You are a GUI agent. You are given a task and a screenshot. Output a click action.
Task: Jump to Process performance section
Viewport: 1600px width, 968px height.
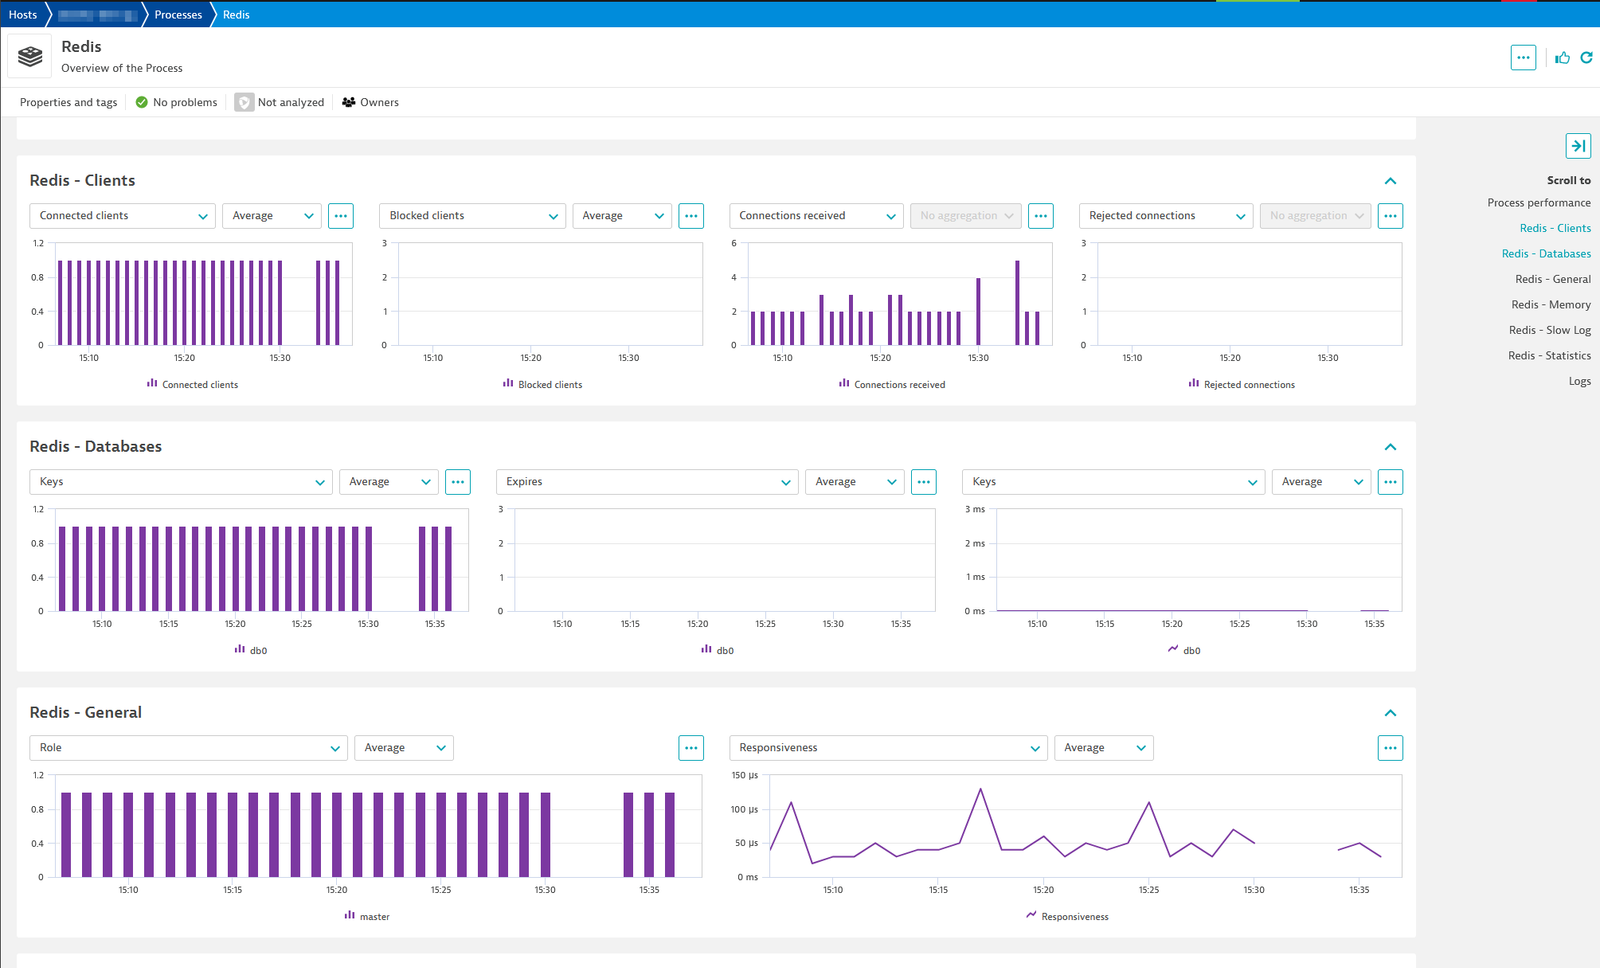tap(1538, 203)
